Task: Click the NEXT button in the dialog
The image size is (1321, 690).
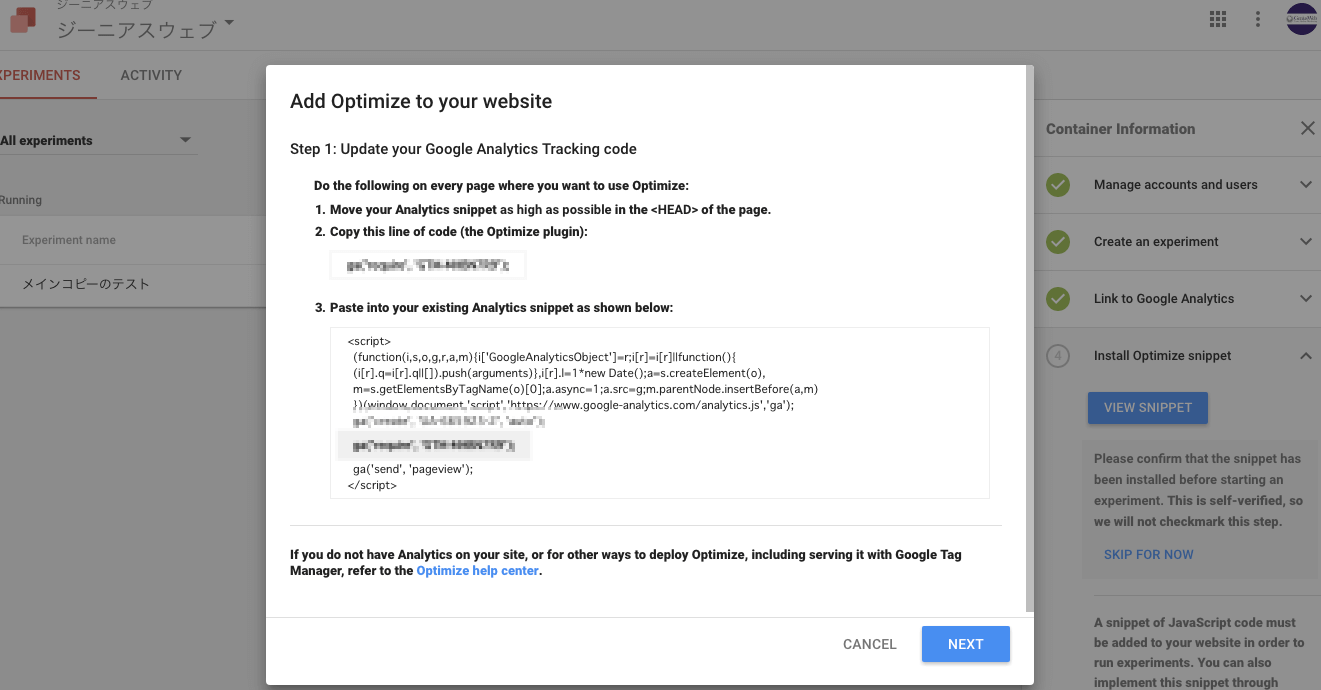Action: (965, 644)
